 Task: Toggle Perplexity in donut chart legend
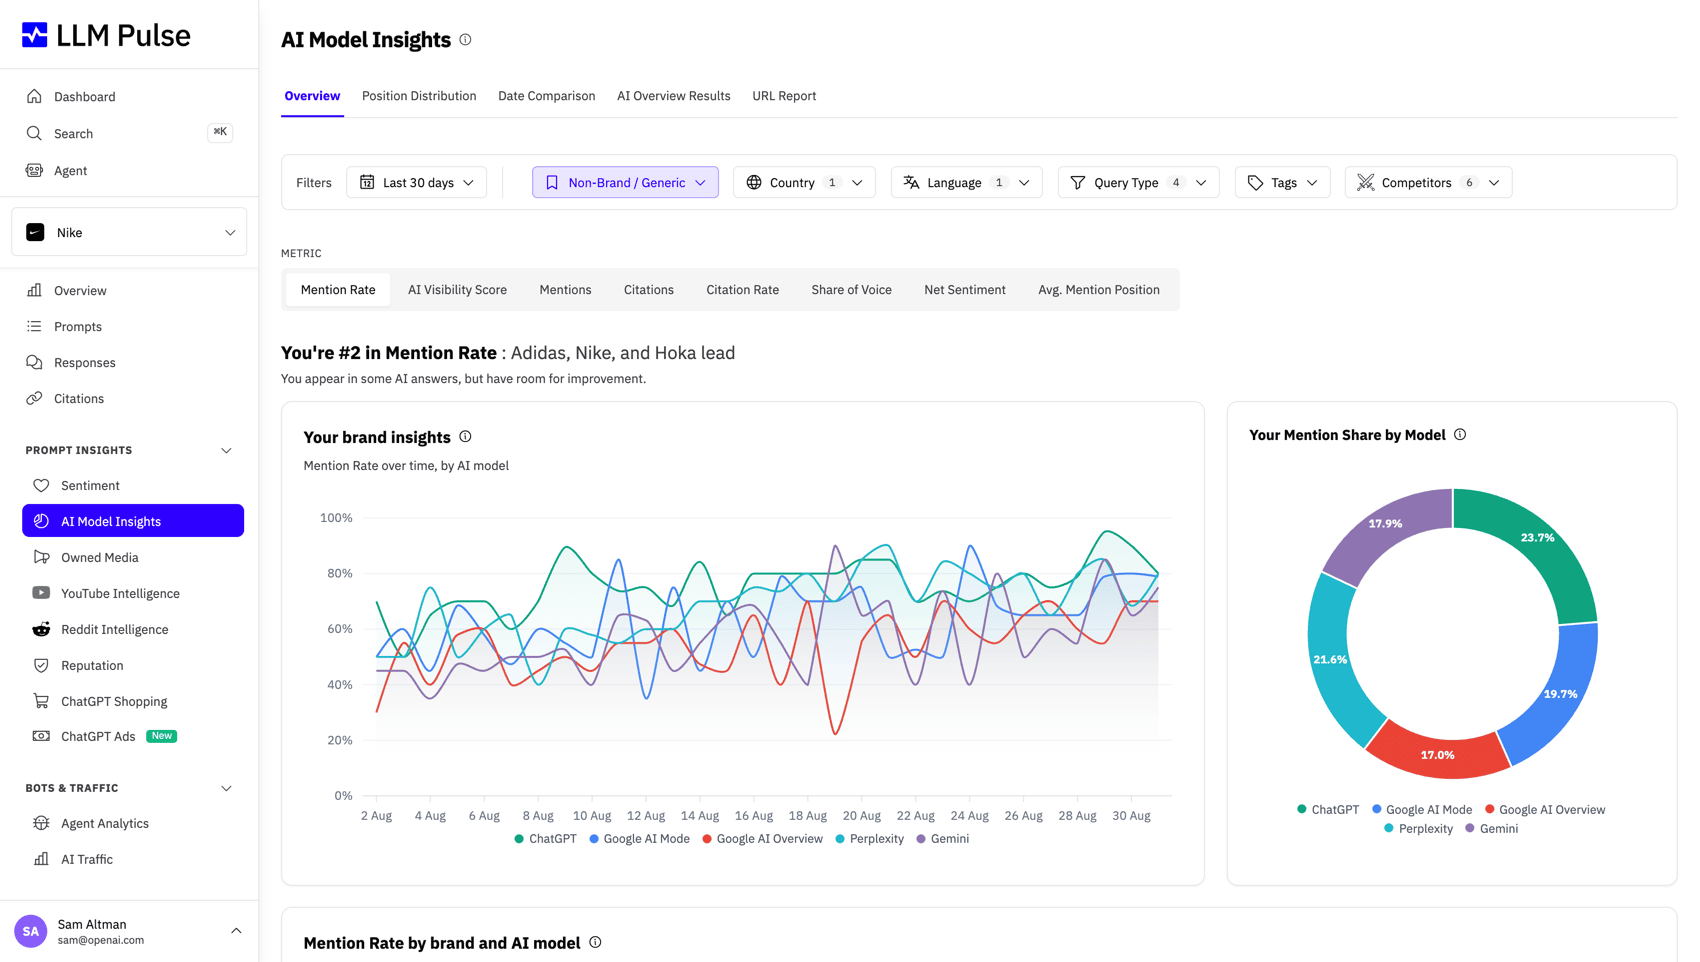pyautogui.click(x=1418, y=829)
